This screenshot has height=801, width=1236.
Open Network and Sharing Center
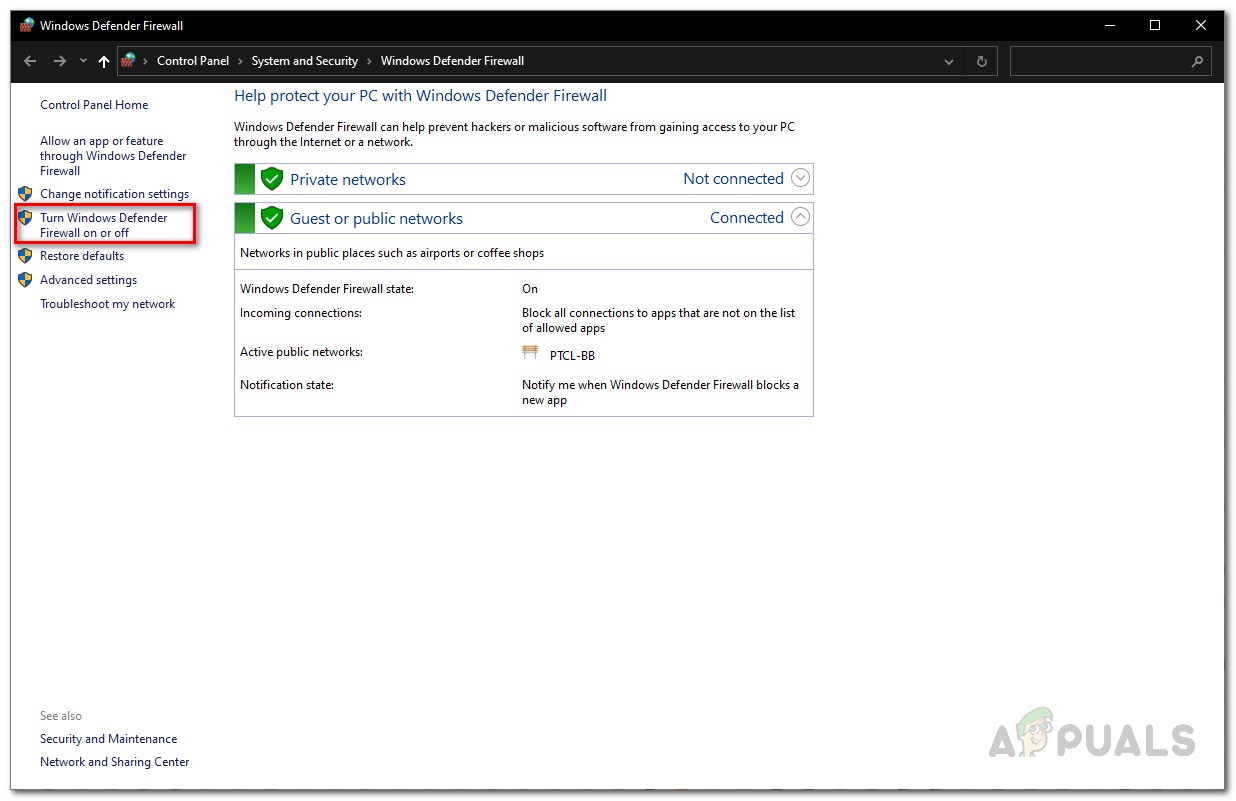114,761
